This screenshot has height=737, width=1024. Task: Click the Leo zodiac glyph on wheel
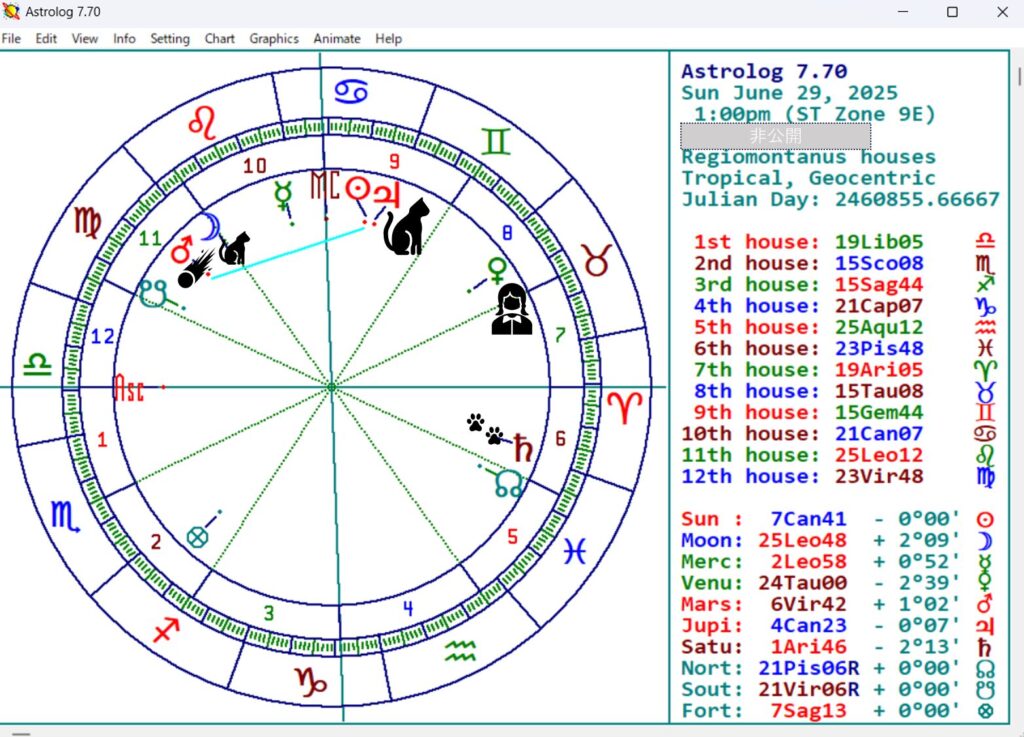coord(203,123)
